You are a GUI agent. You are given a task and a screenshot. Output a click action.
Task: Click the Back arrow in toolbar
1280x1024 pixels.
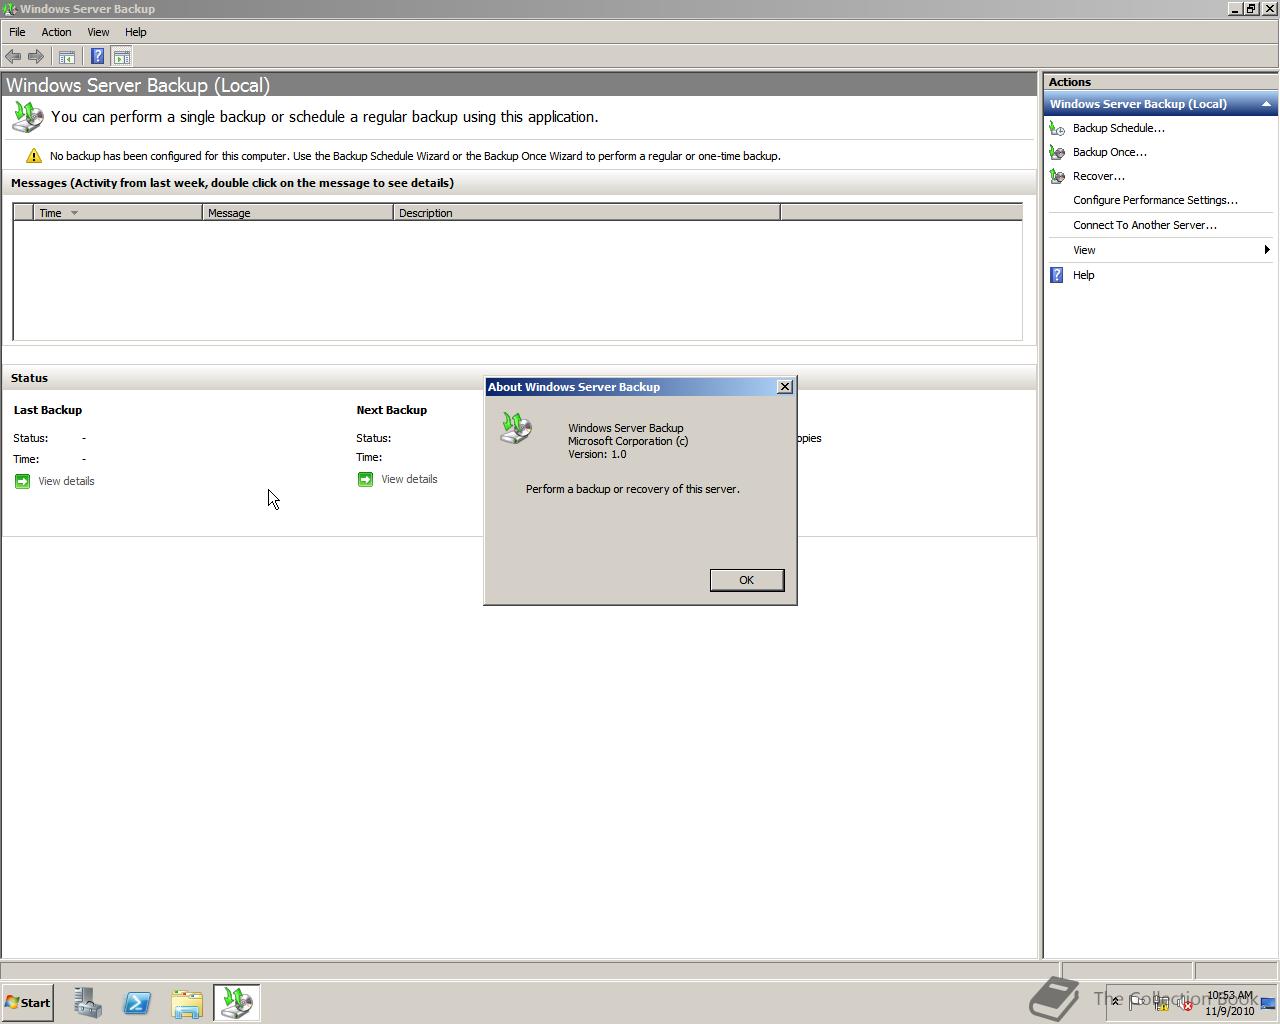pos(13,57)
